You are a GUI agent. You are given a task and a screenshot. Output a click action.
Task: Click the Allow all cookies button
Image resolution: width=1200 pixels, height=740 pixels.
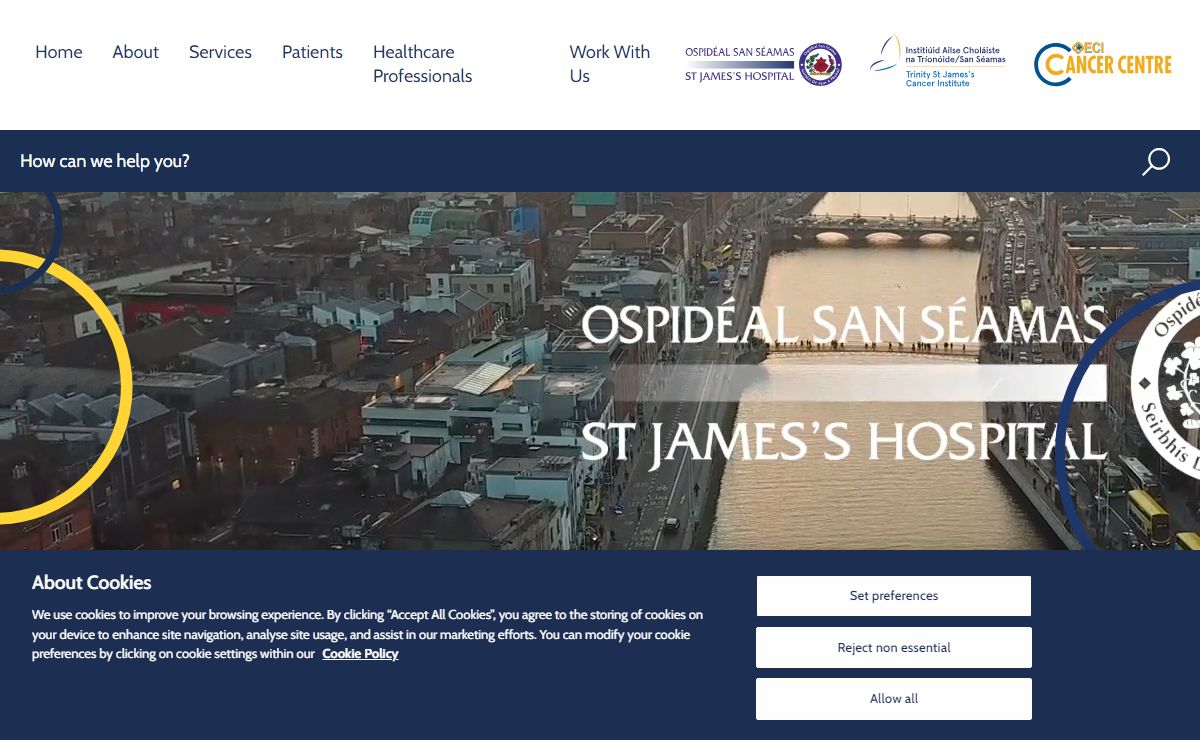click(x=894, y=699)
